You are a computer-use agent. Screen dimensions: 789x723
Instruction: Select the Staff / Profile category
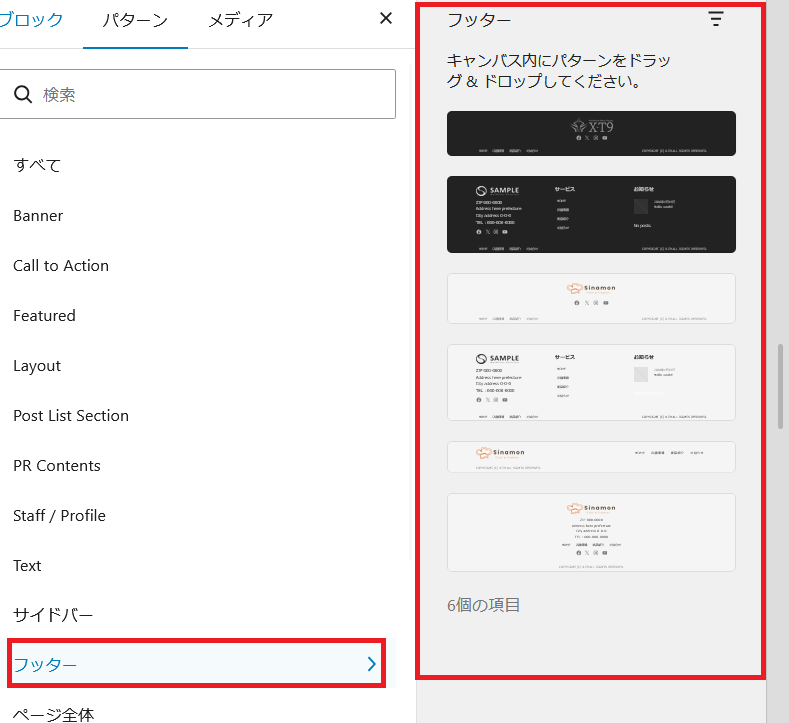point(59,516)
